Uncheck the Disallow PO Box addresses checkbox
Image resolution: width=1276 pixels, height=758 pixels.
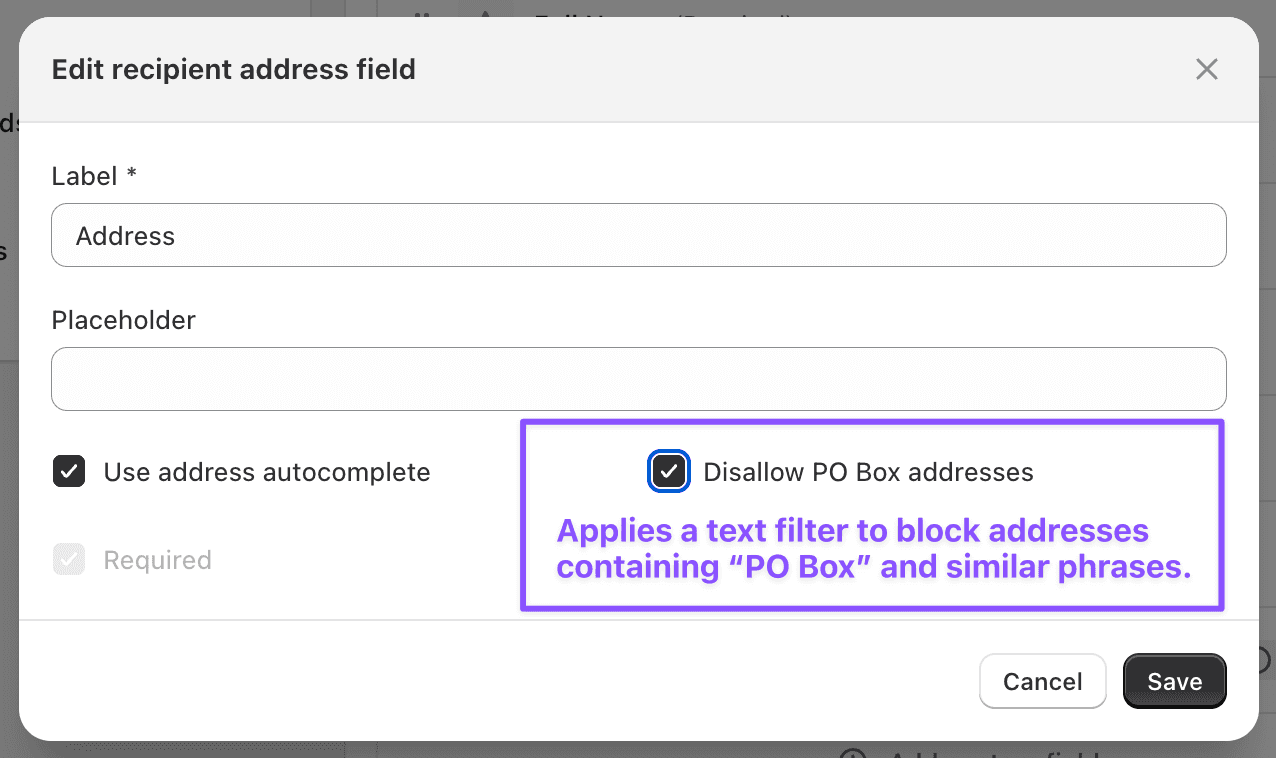(668, 472)
